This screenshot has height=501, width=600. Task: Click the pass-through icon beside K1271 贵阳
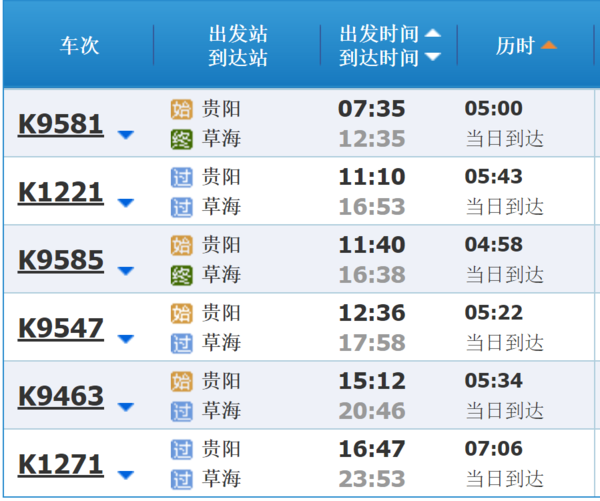(181, 449)
